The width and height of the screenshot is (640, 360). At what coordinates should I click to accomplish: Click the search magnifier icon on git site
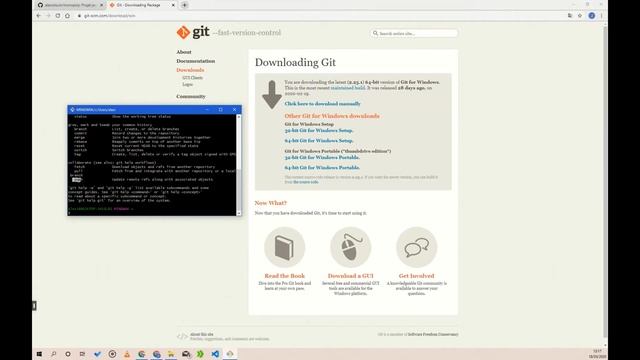click(375, 33)
